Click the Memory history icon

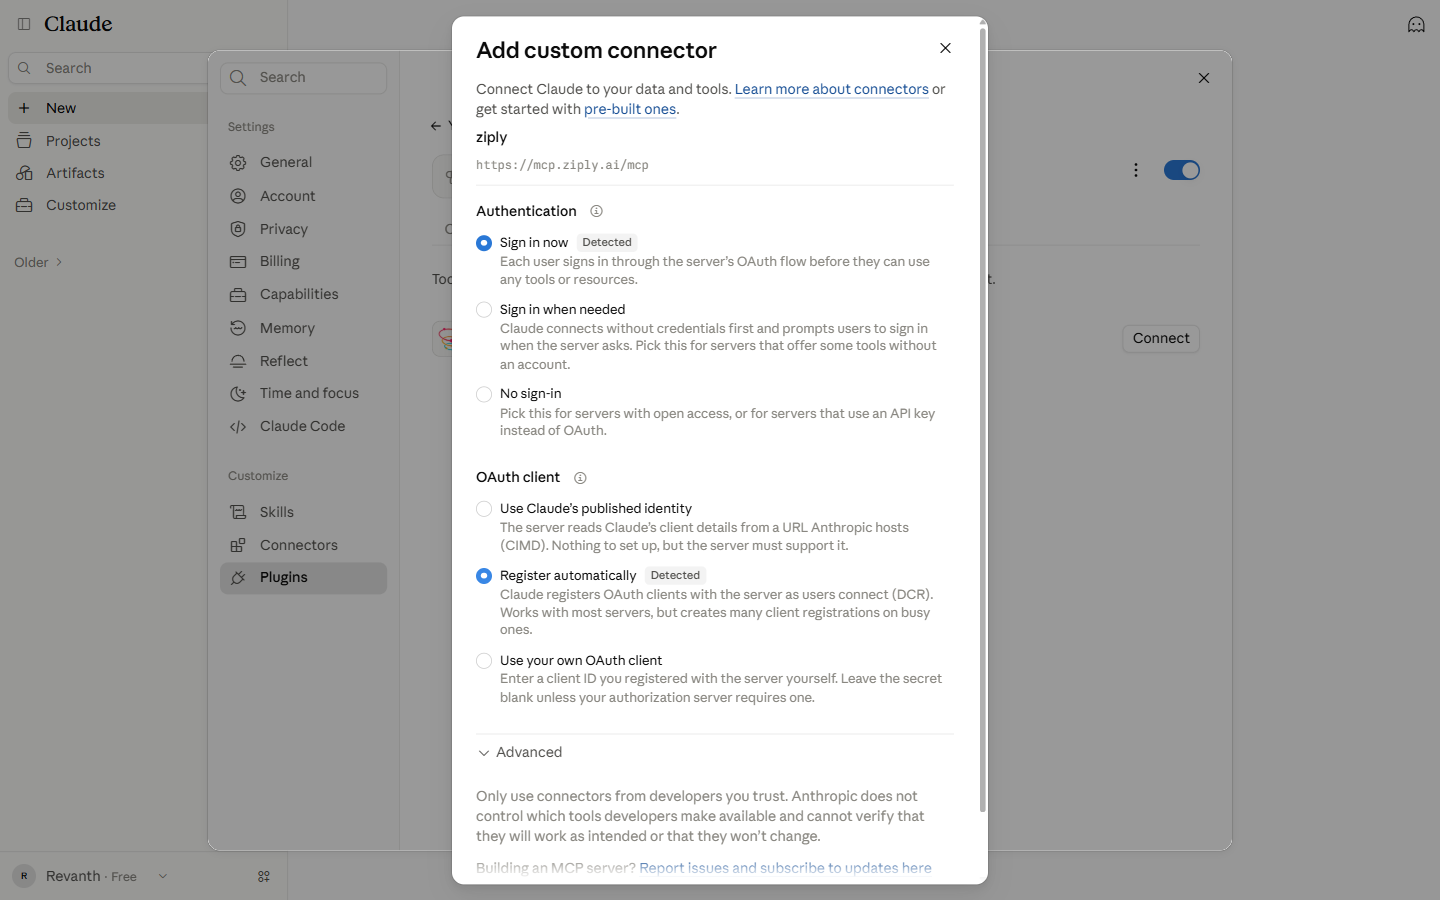(x=238, y=328)
